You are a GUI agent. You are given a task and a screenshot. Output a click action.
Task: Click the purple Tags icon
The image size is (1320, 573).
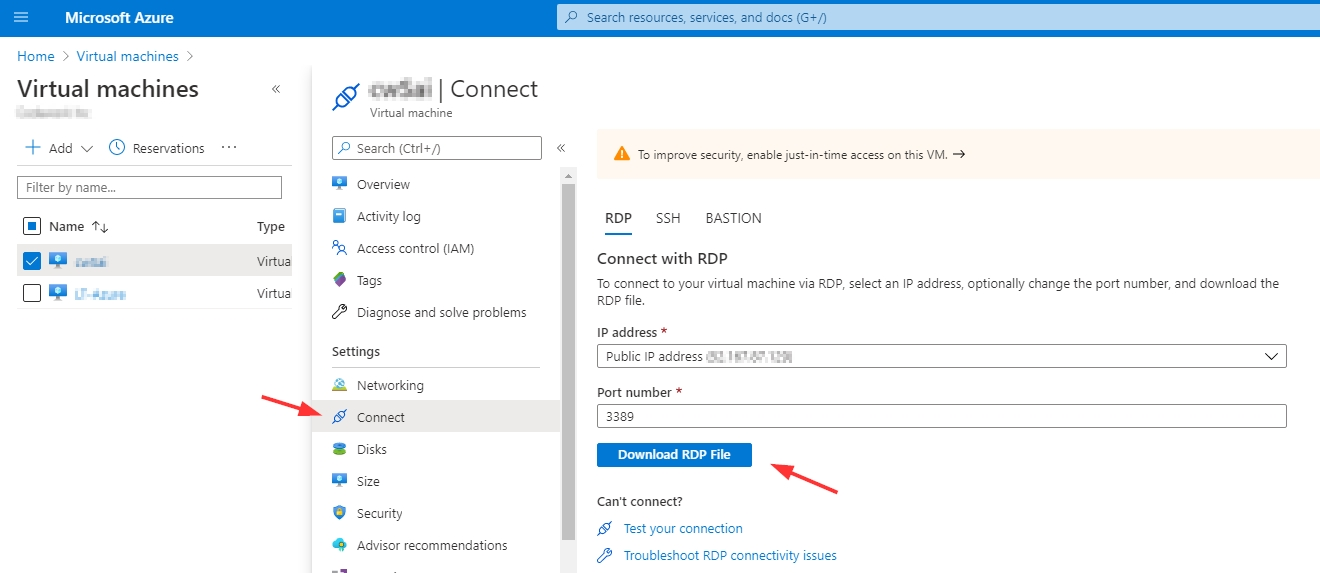click(x=340, y=280)
